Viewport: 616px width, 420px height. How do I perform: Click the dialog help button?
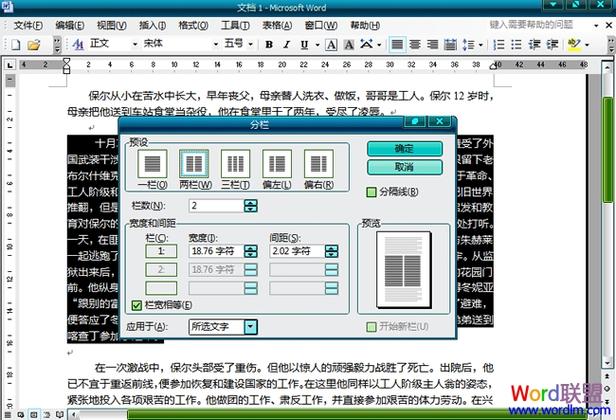(415, 121)
